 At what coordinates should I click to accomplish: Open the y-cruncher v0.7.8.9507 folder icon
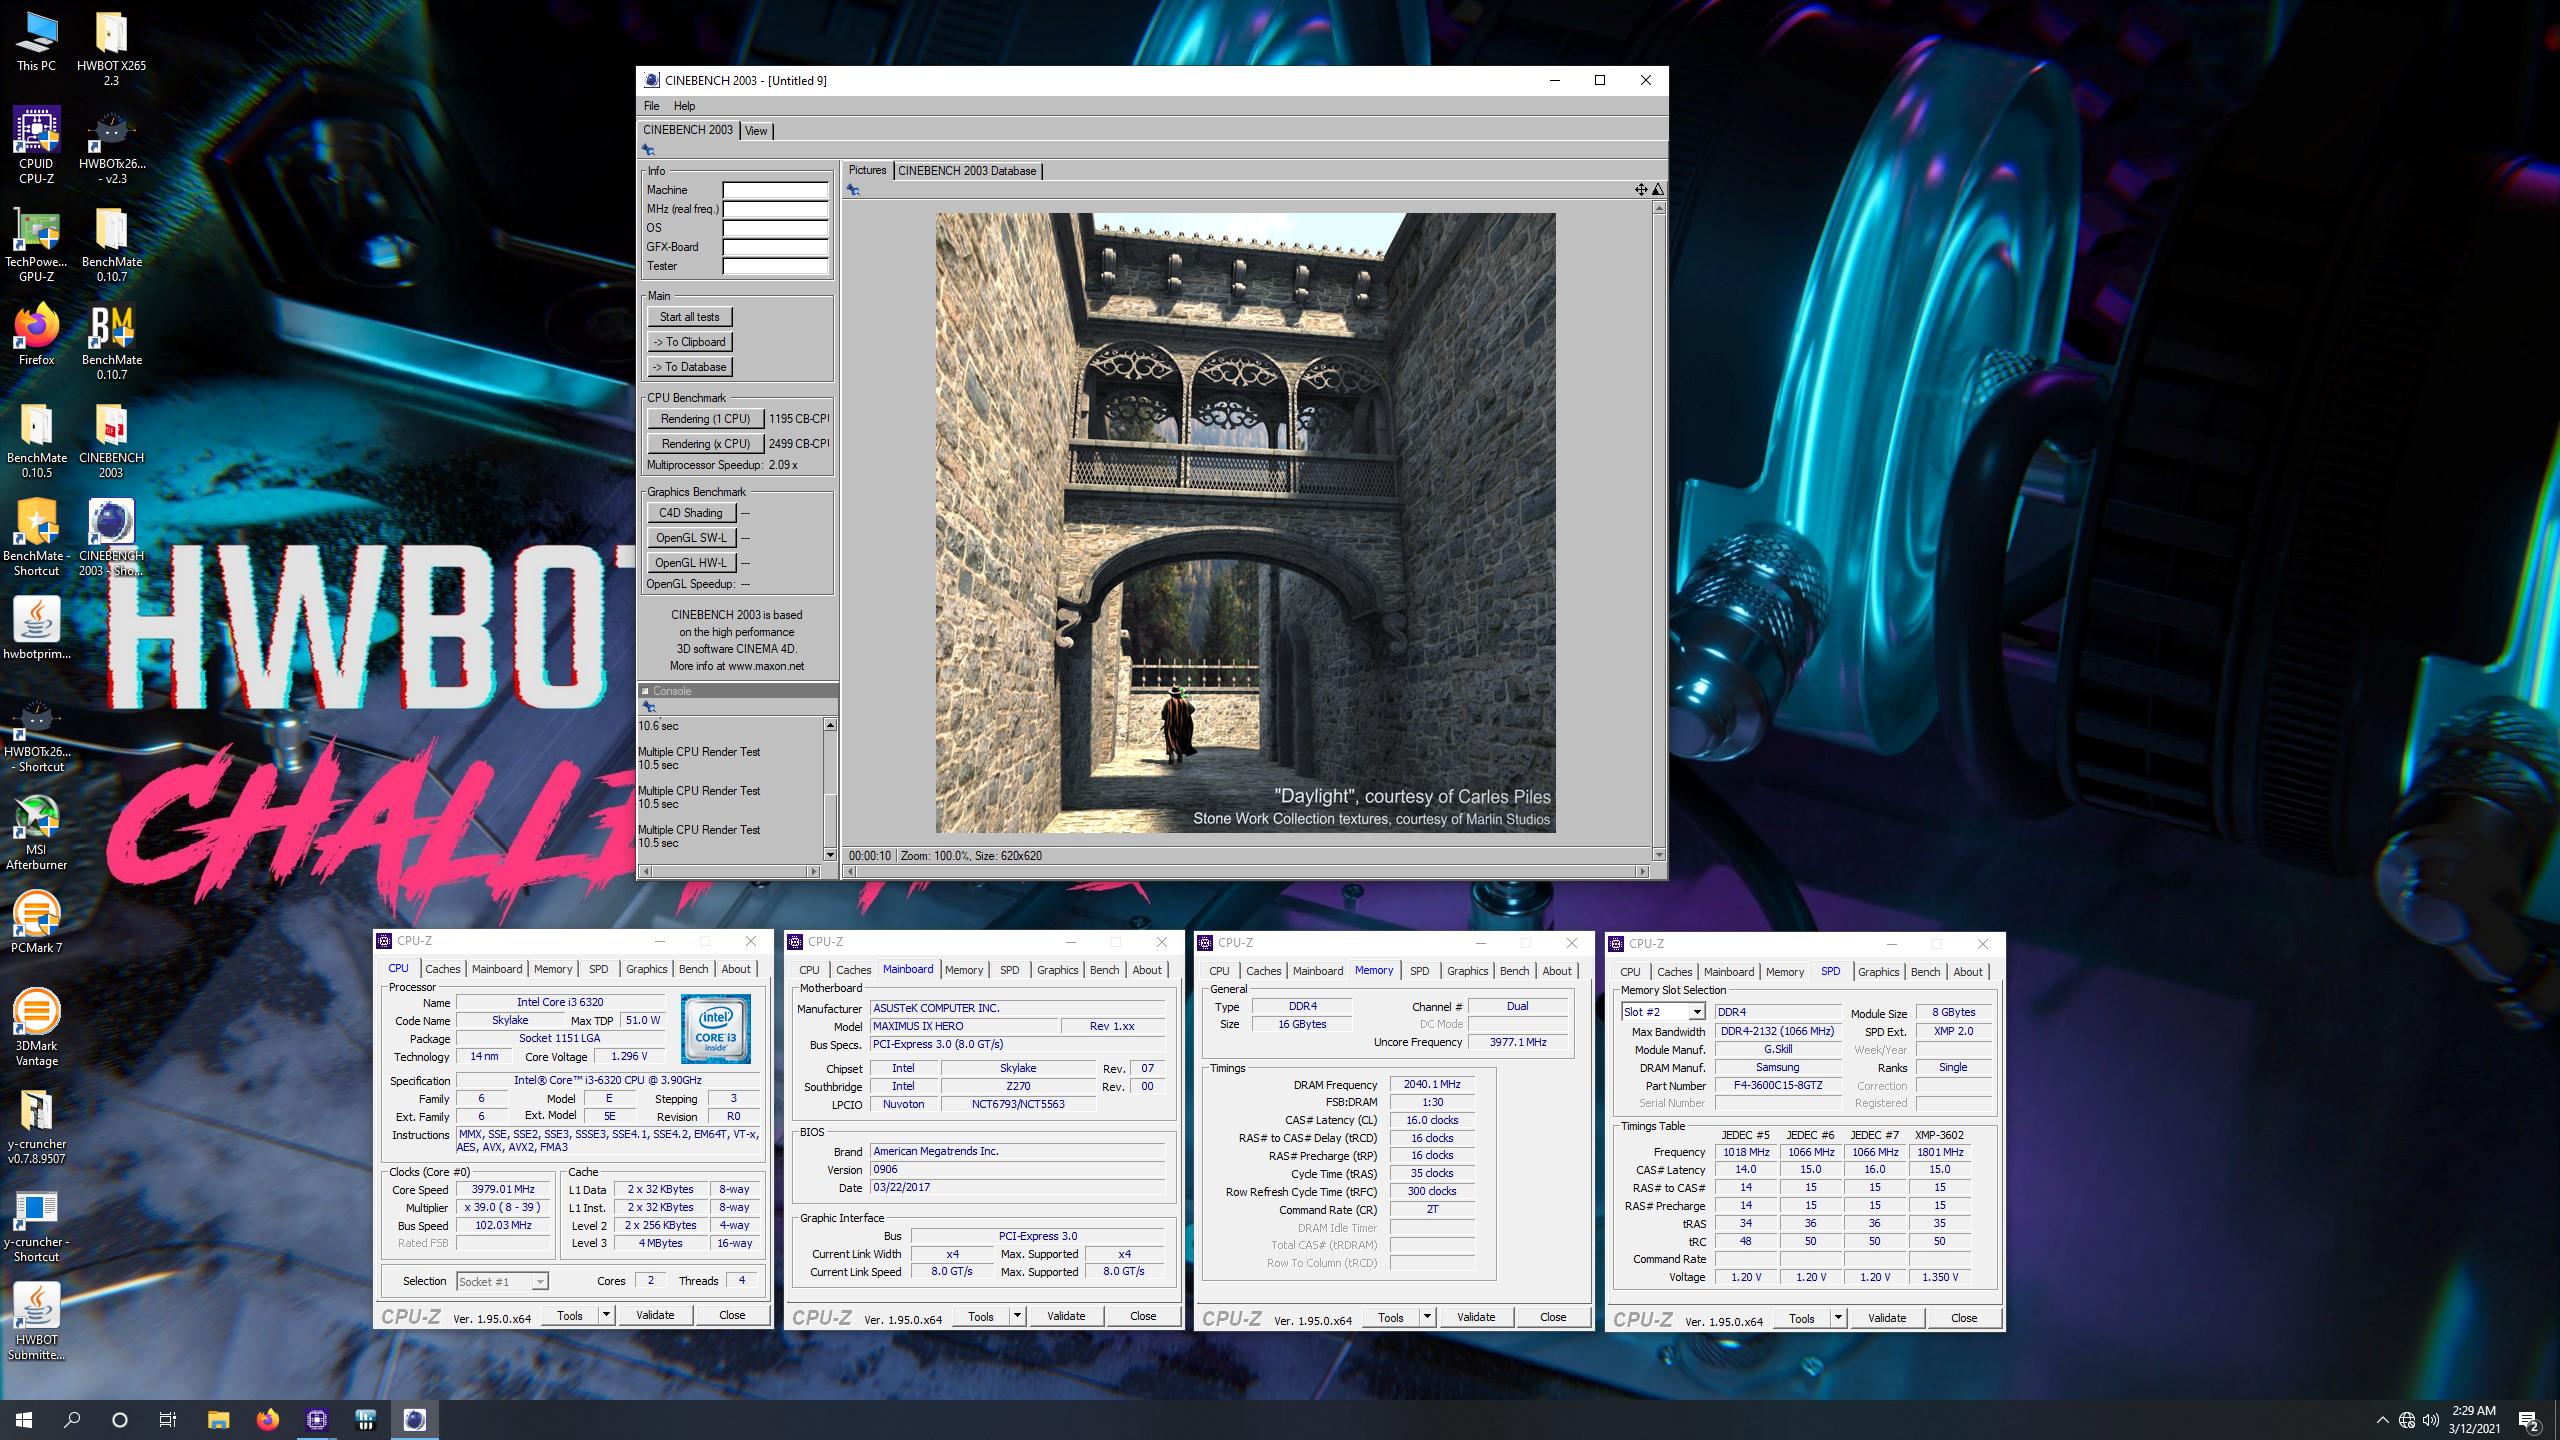pyautogui.click(x=36, y=1126)
